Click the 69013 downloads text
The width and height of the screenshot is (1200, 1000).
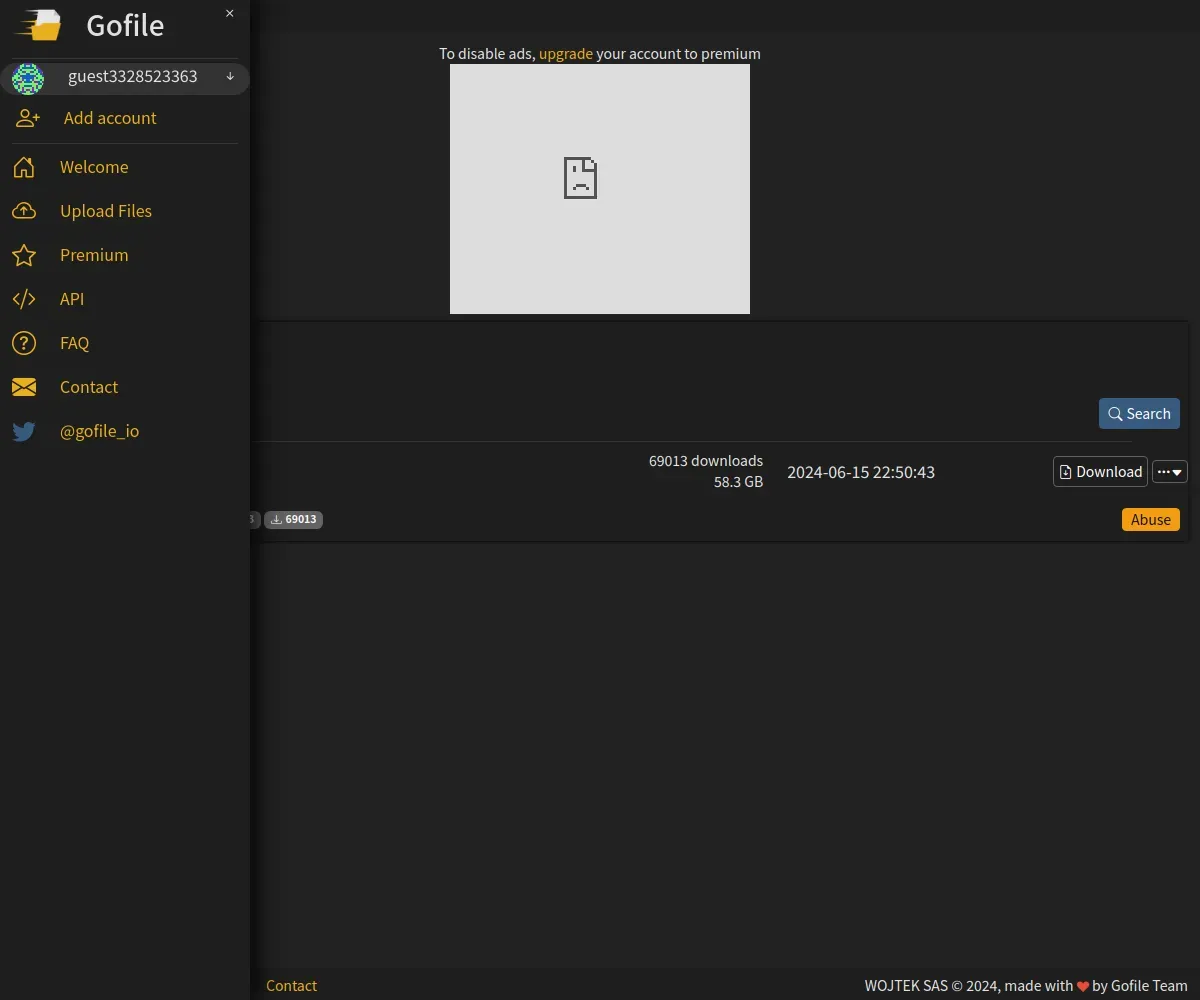coord(706,461)
